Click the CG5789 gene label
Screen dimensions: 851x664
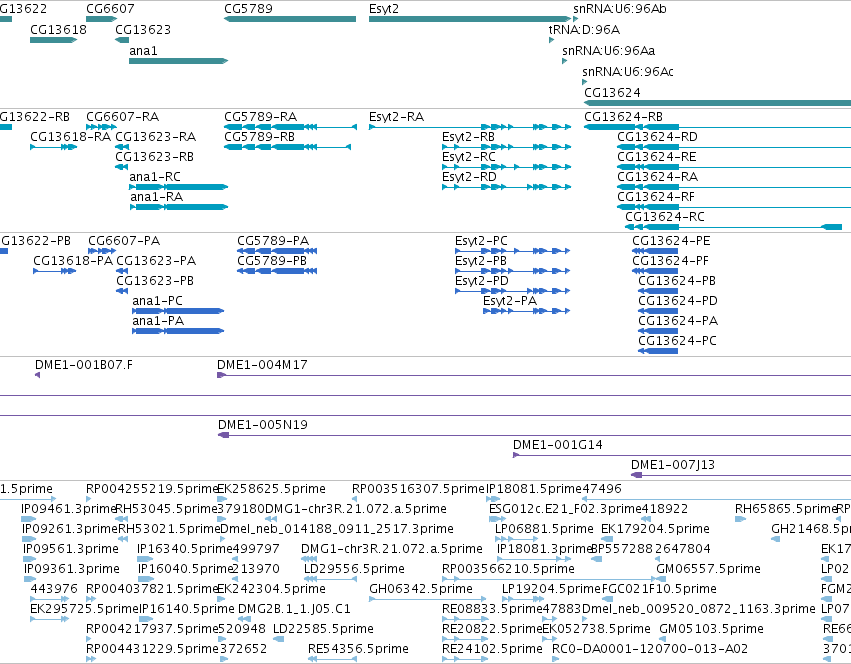[249, 9]
